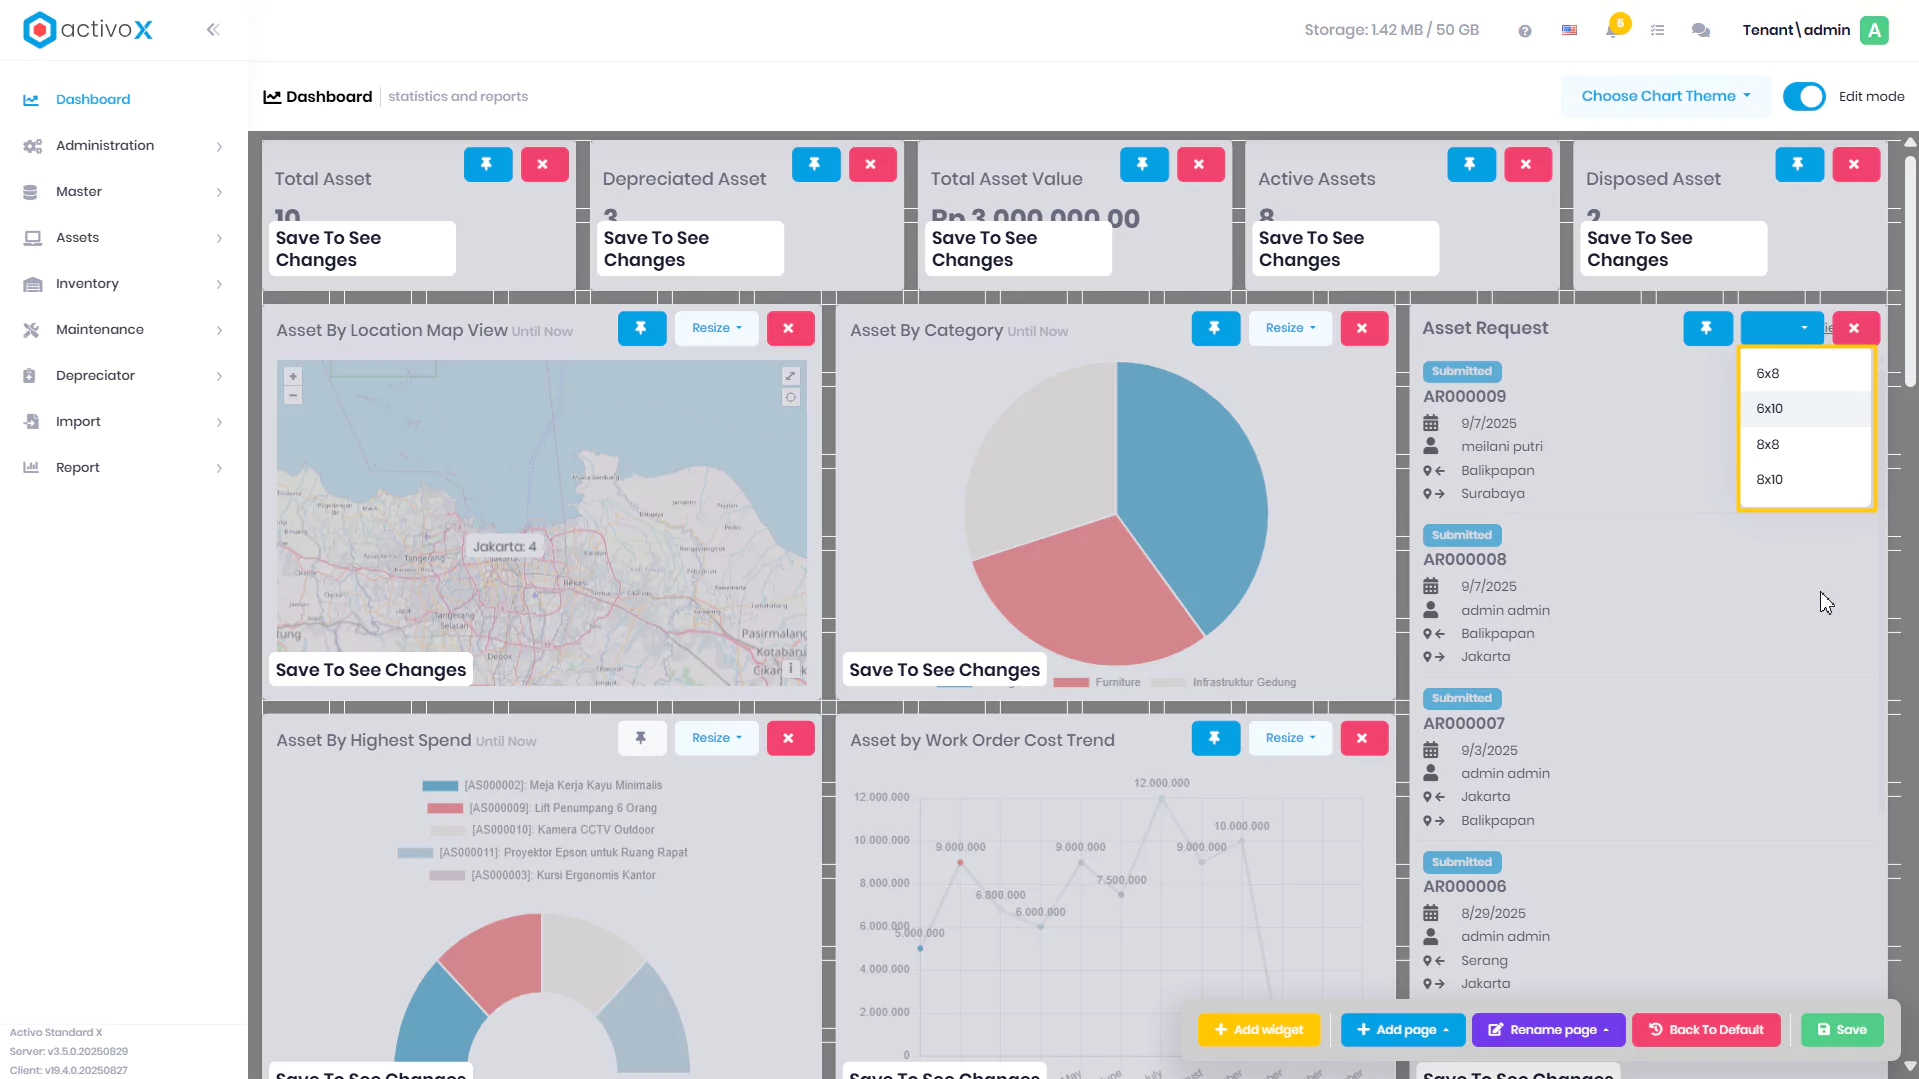Open Resize dropdown on Asset By Location widget
Viewport: 1919px width, 1079px height.
(x=716, y=328)
